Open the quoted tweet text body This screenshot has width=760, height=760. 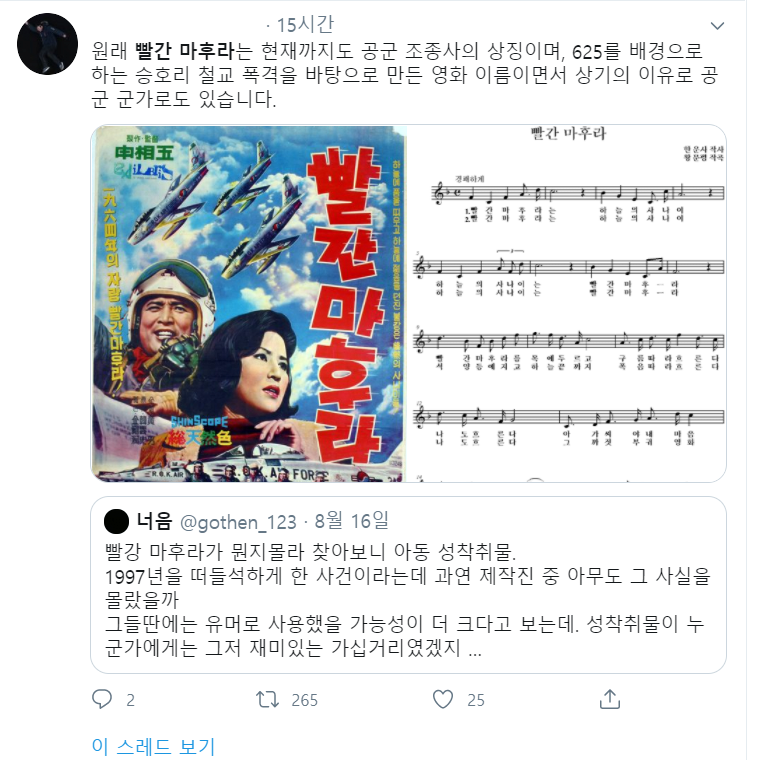[408, 600]
